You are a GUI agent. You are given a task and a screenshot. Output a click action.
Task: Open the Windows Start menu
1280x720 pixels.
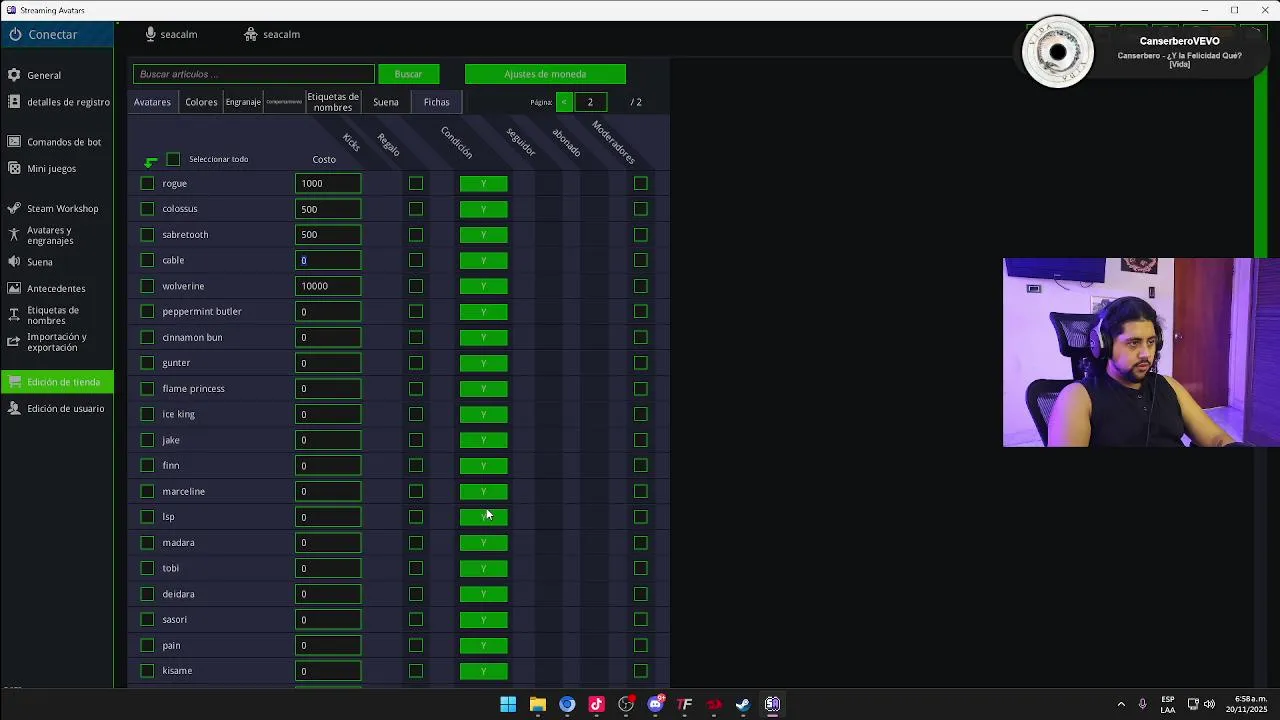pos(508,704)
